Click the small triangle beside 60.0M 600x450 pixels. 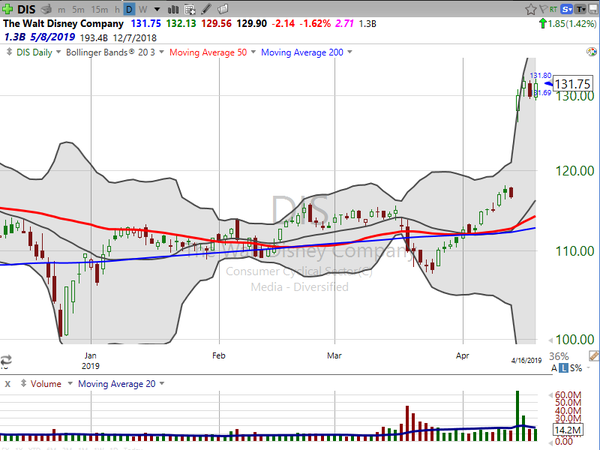551,395
